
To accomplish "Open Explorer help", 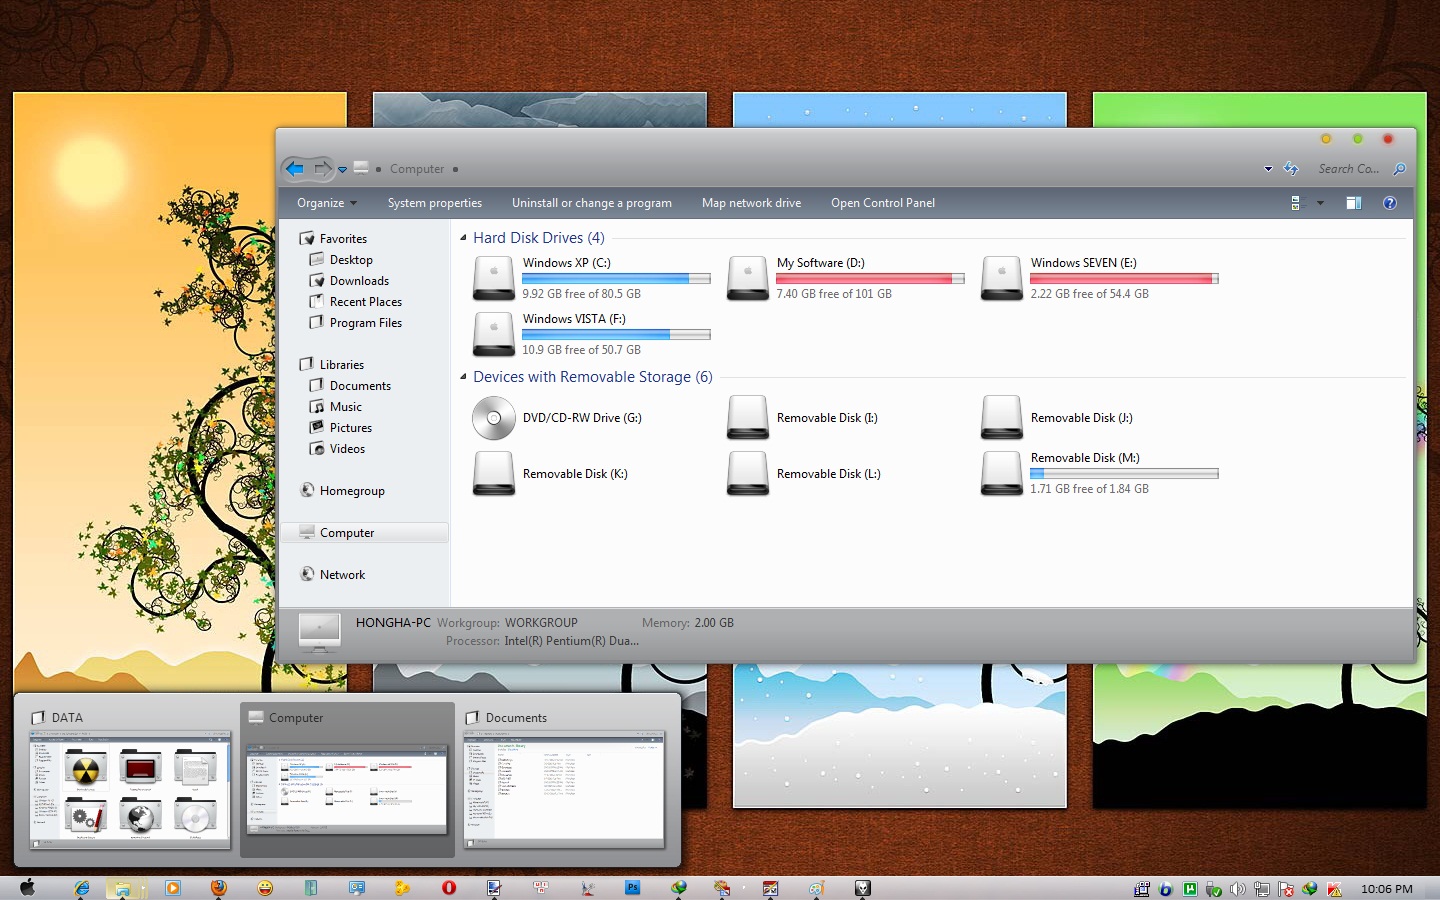I will tap(1389, 203).
